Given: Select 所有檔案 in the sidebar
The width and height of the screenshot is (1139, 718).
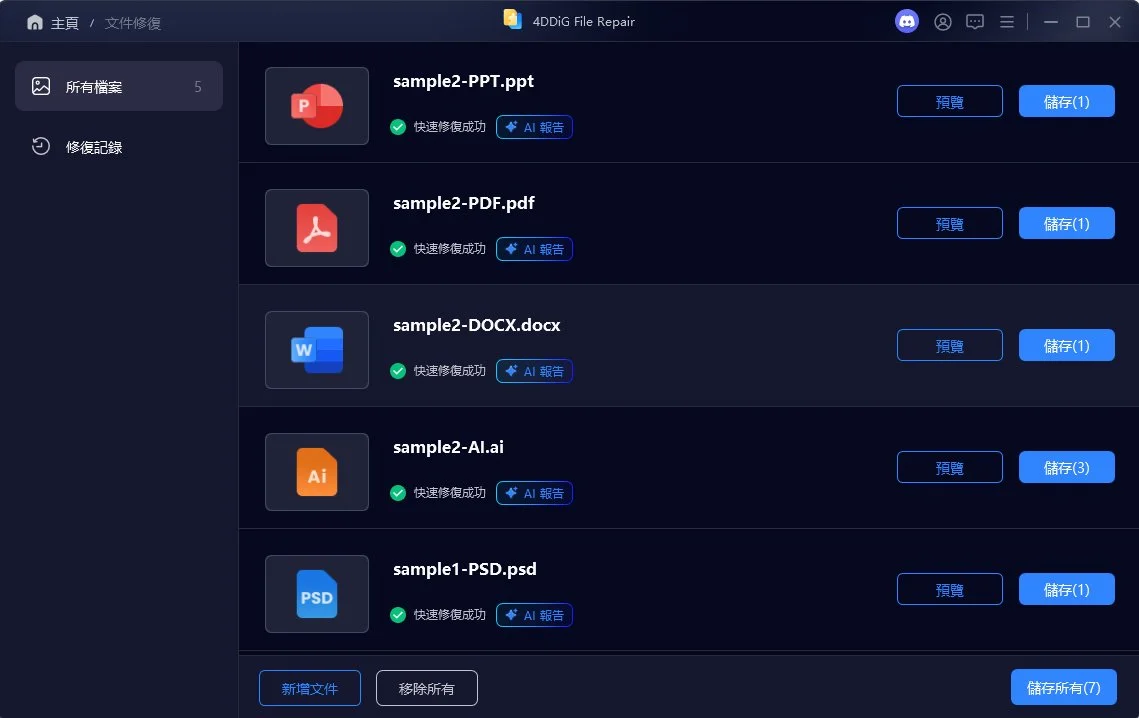Looking at the screenshot, I should point(119,86).
